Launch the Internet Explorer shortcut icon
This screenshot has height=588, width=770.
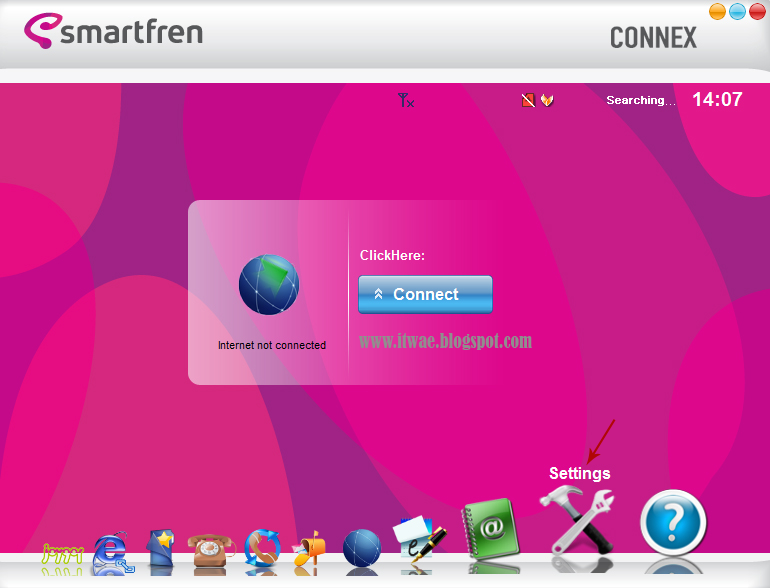pos(112,552)
